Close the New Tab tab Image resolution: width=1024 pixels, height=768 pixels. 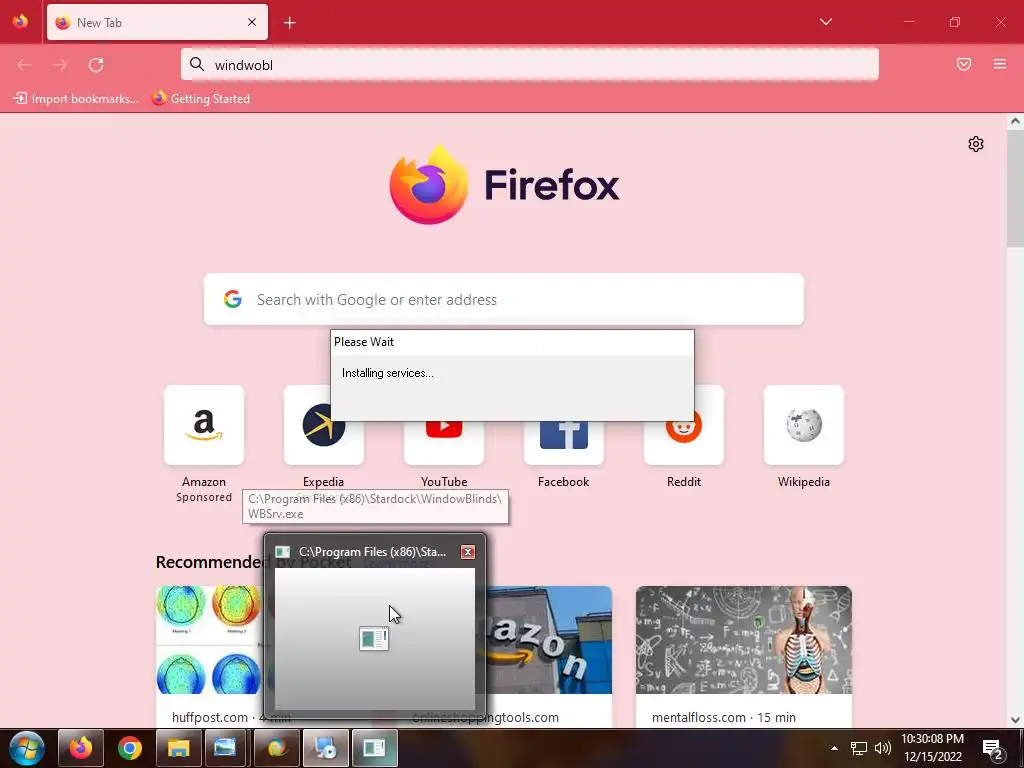point(252,22)
